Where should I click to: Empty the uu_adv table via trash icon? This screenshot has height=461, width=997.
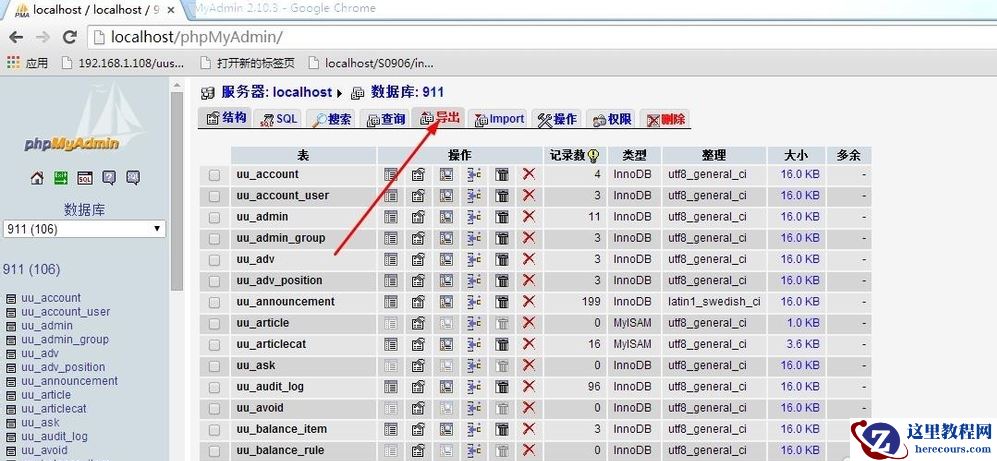502,259
